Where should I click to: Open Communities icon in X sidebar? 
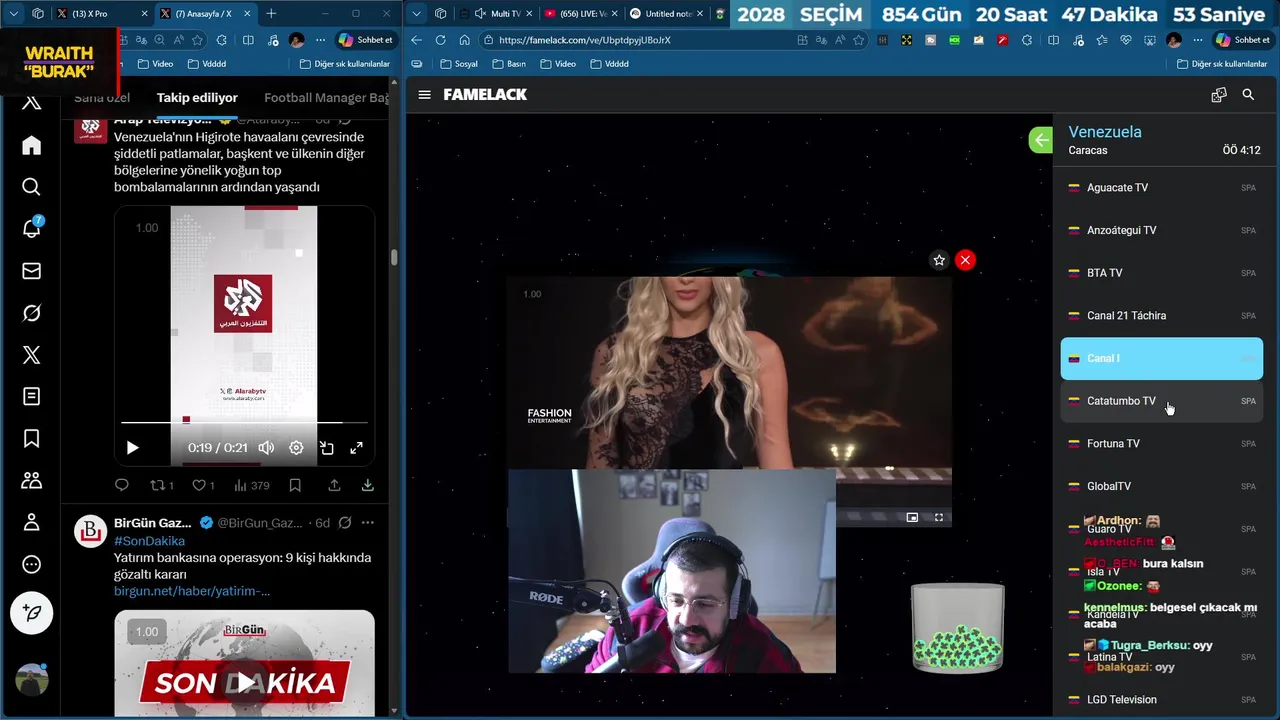click(x=31, y=481)
